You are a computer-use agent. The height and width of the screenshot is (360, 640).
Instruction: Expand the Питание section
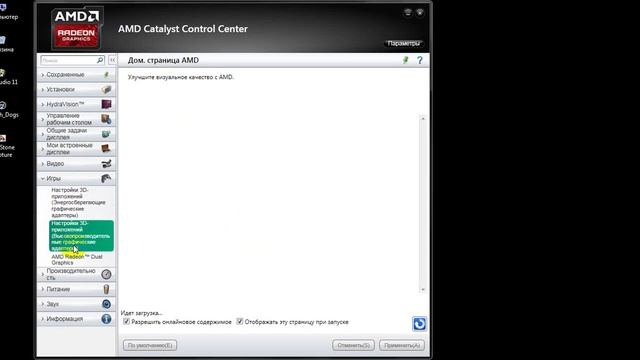(76, 289)
